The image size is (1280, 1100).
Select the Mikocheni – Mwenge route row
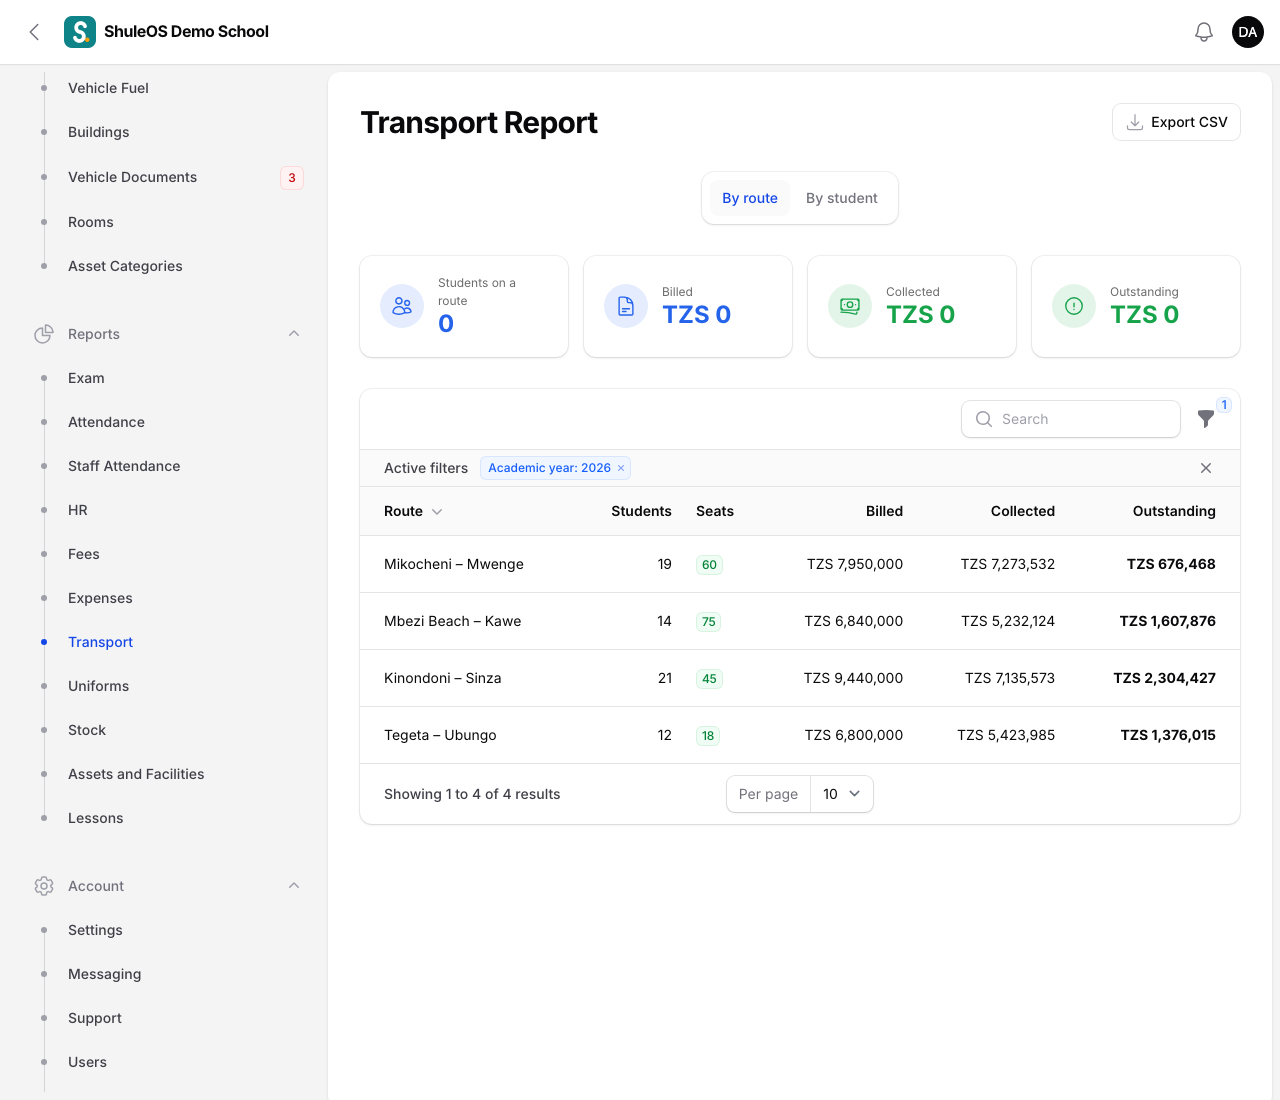pyautogui.click(x=800, y=564)
